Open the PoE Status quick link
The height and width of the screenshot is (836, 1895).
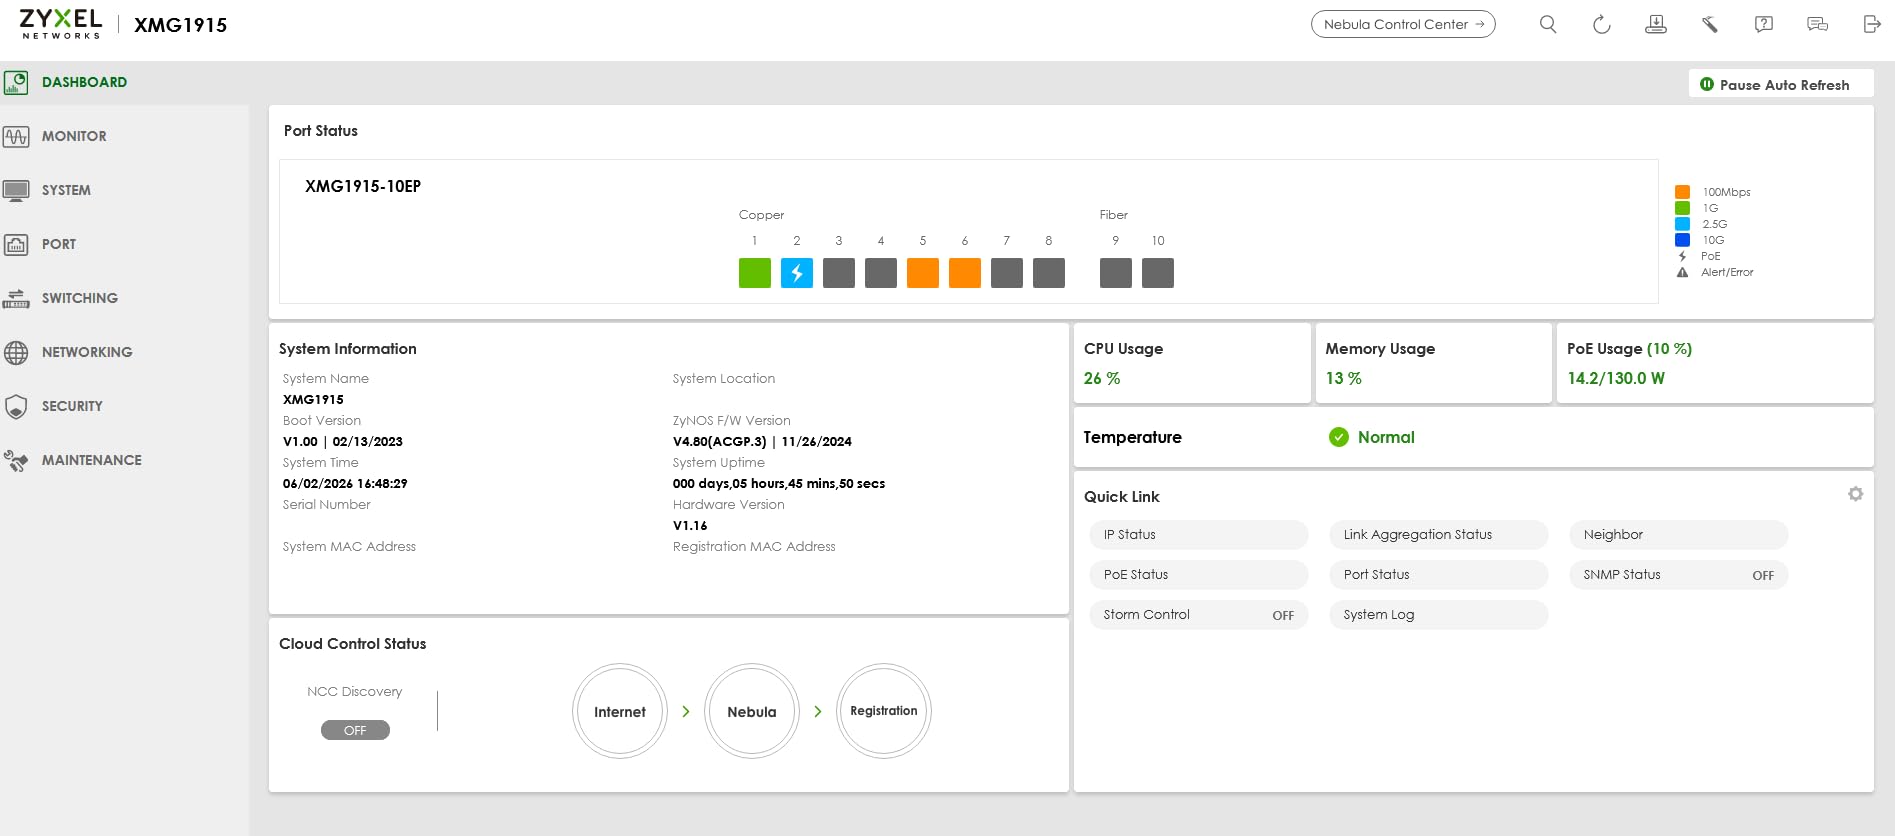[1198, 575]
